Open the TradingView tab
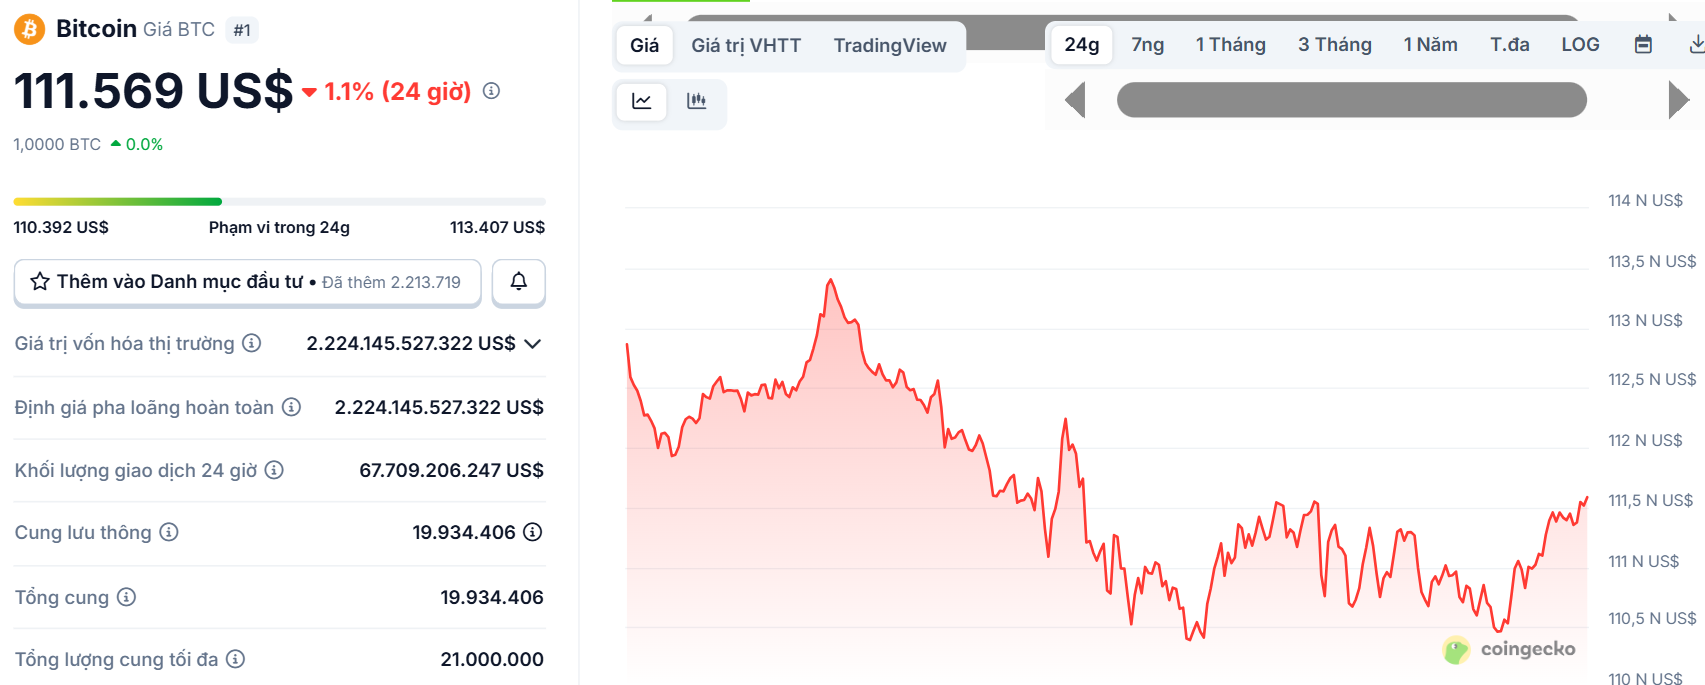 point(889,44)
